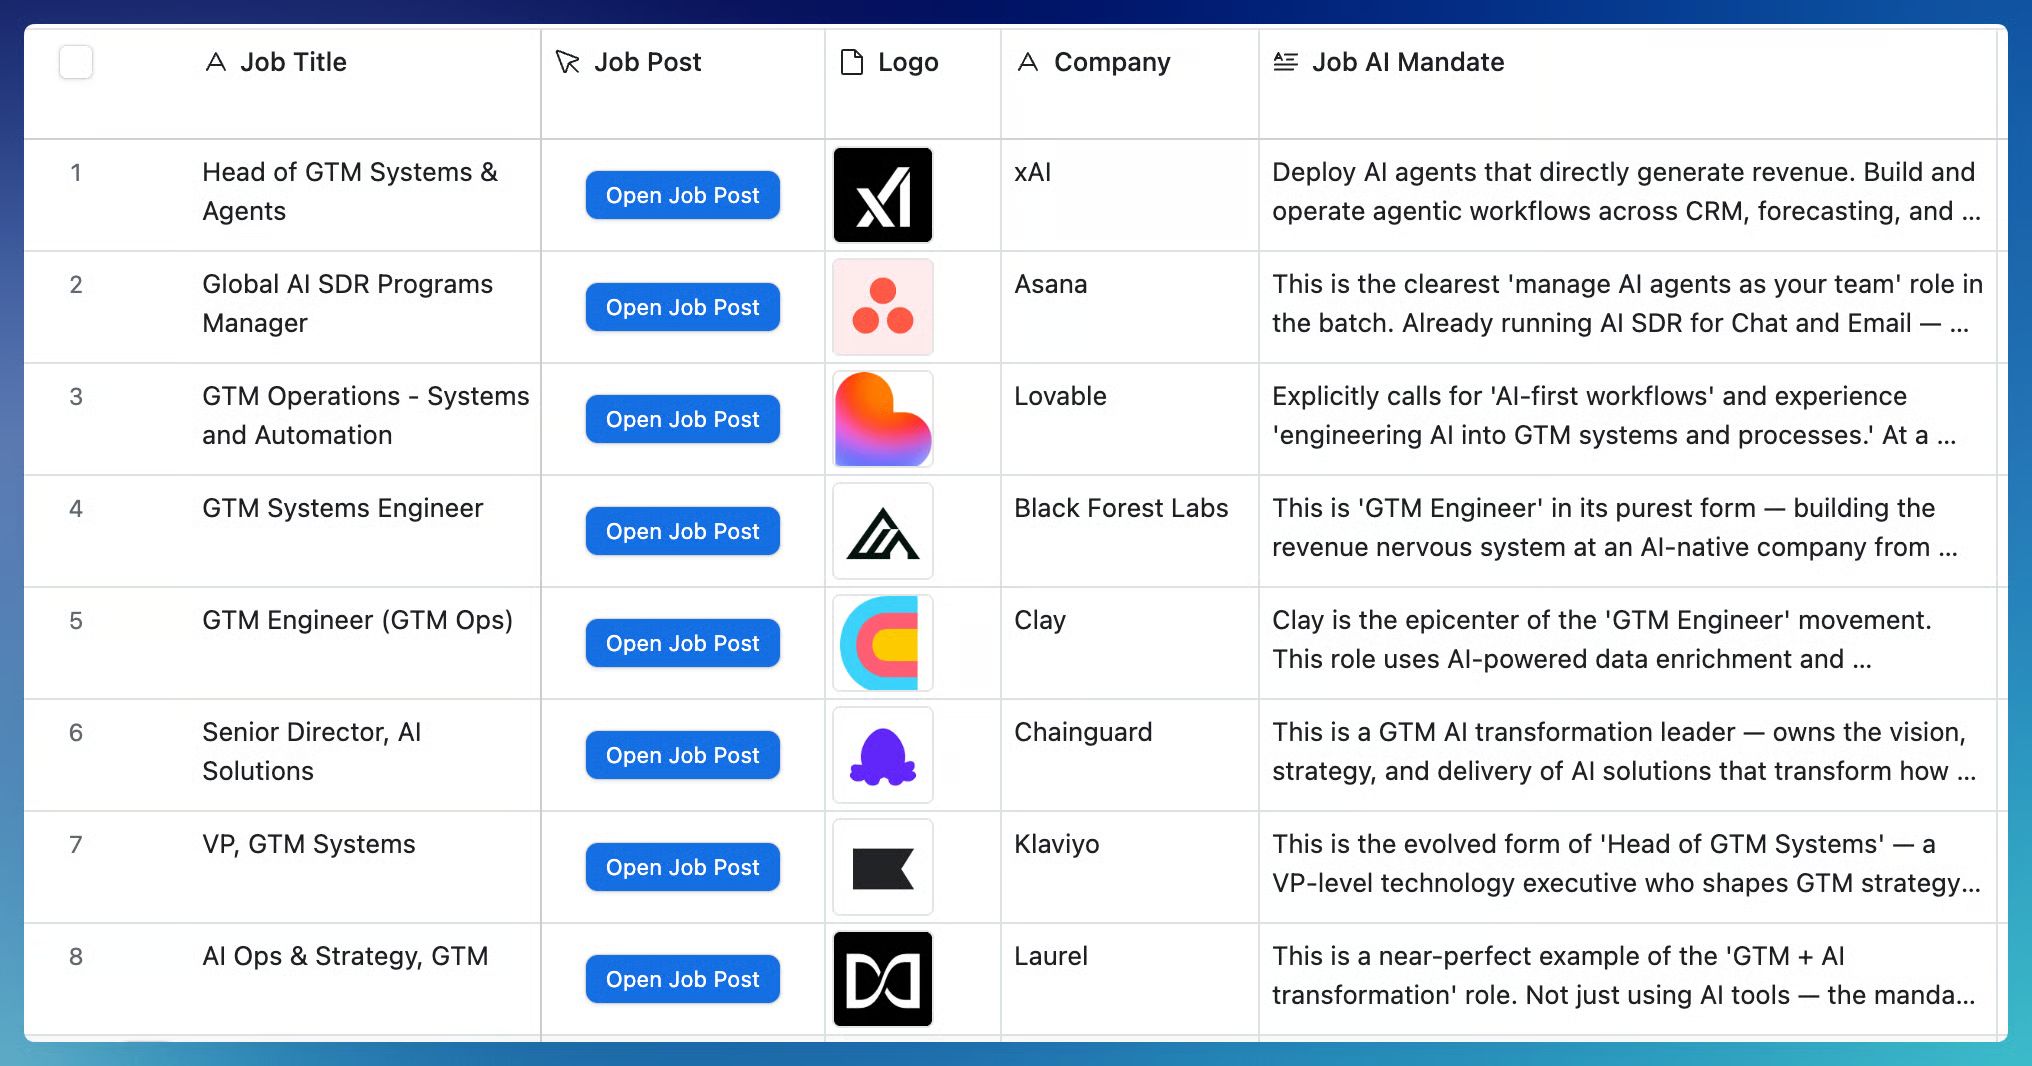Click the Job AI Mandate column header
The height and width of the screenshot is (1066, 2032).
click(1407, 62)
